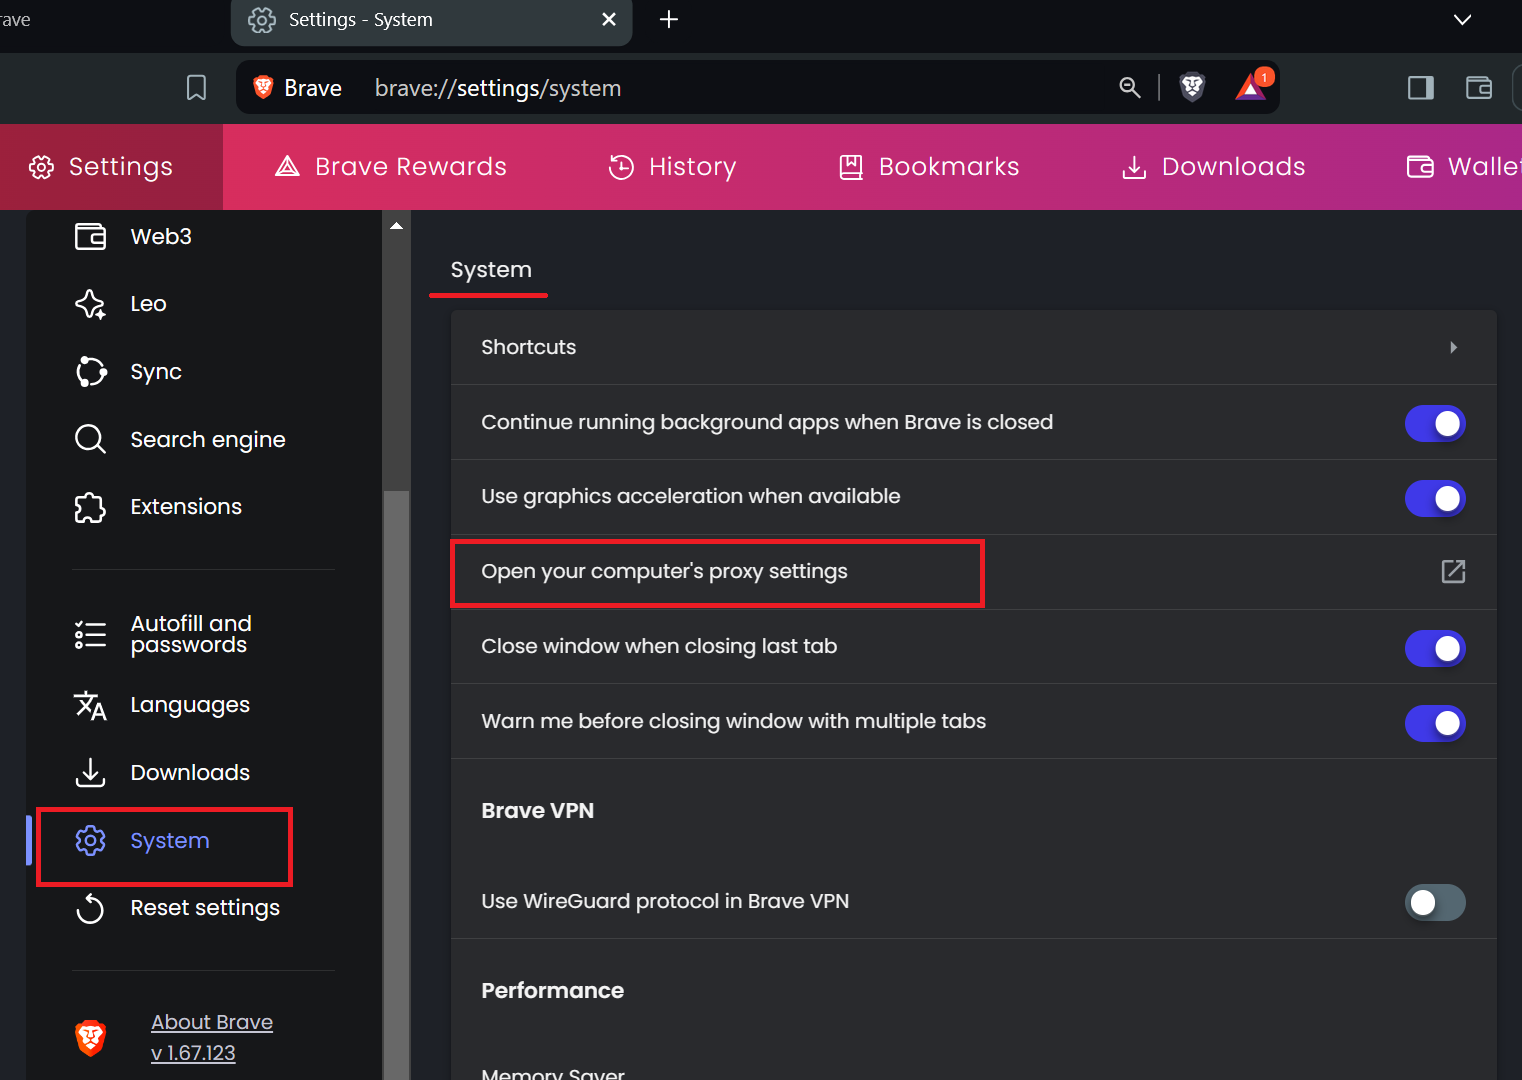Image resolution: width=1522 pixels, height=1080 pixels.
Task: Click the zoom magnifier icon in address bar
Action: coord(1130,88)
